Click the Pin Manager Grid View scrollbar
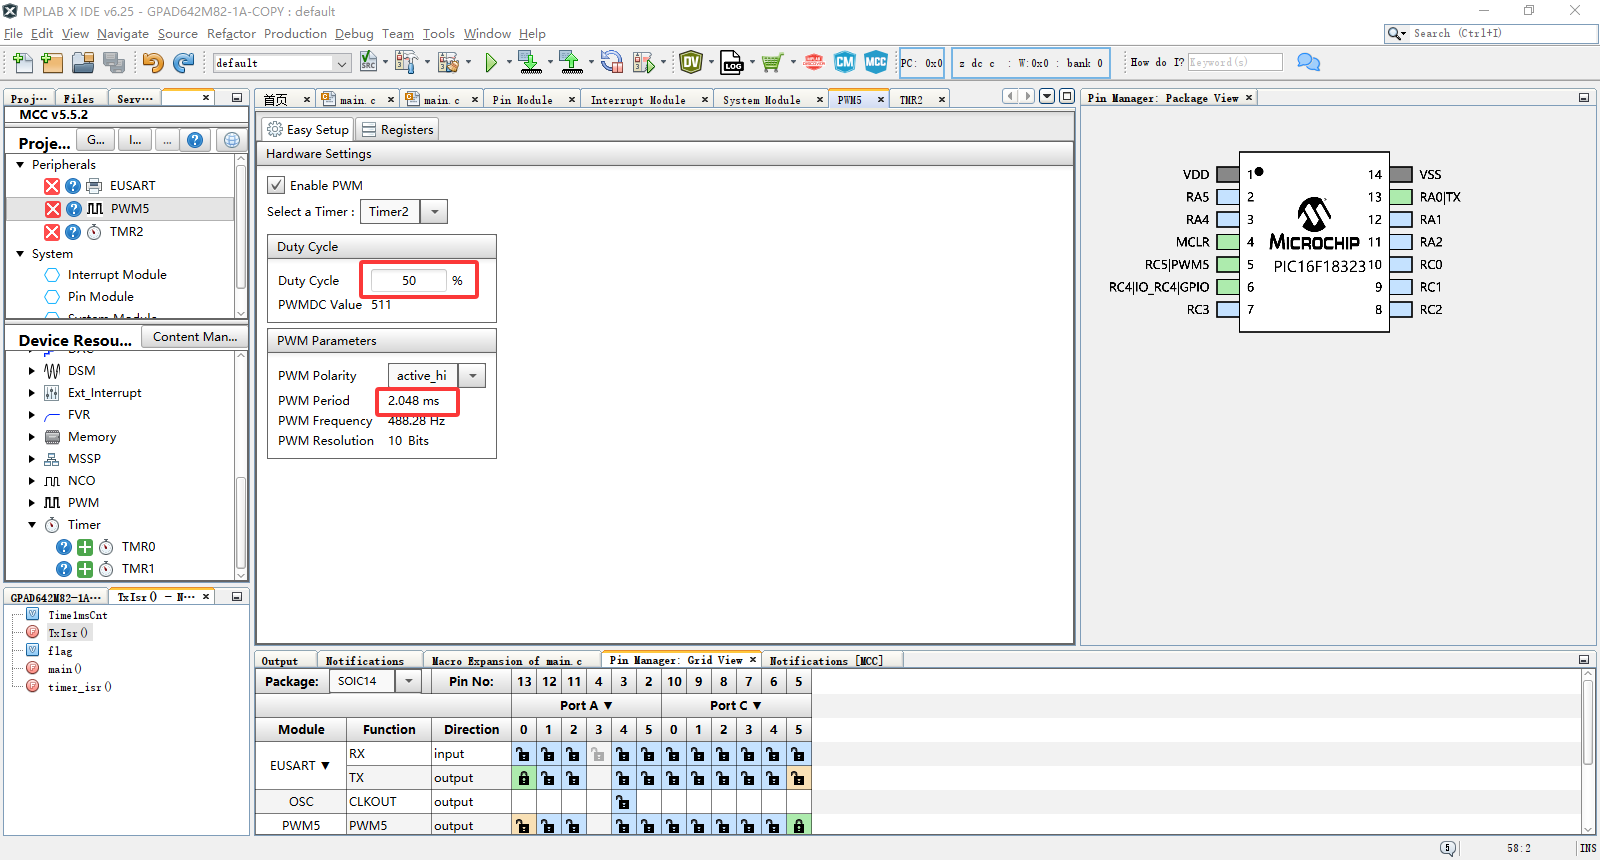This screenshot has width=1600, height=860. coord(1588,722)
